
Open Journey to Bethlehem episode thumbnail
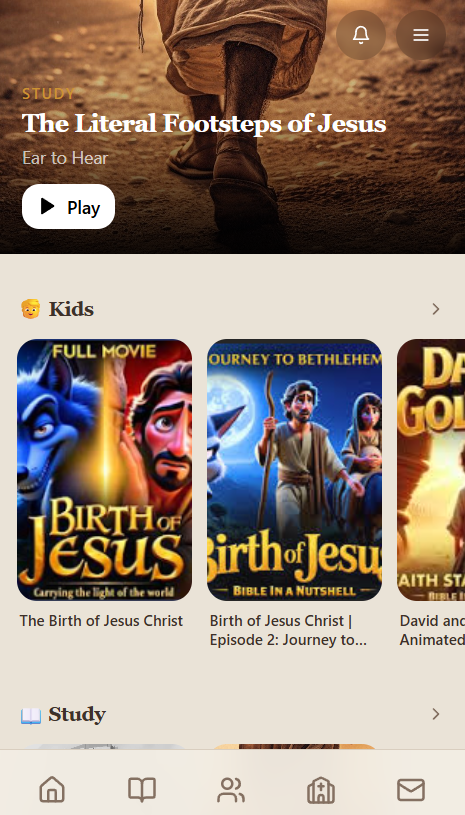295,470
